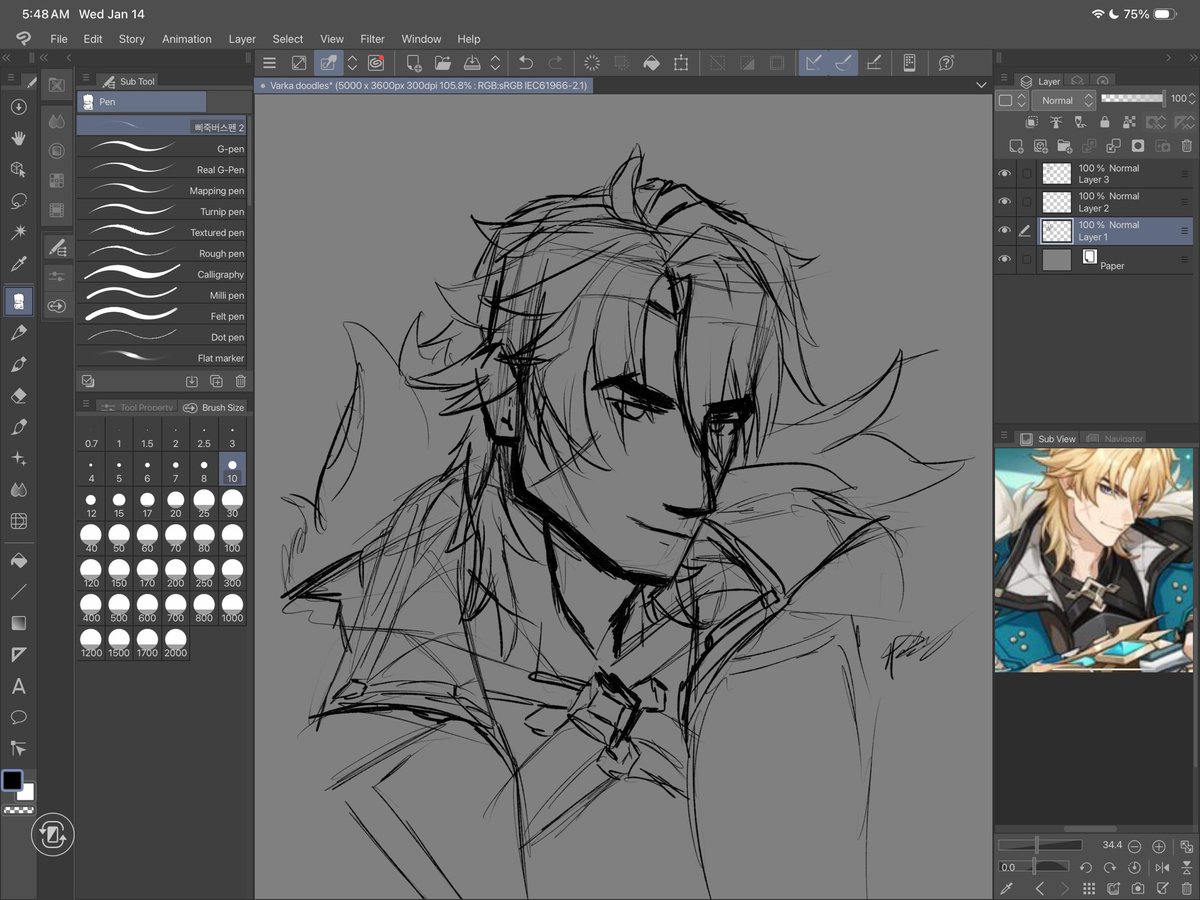Toggle Clip to layer below icon
Viewport: 1200px width, 900px height.
click(x=1031, y=122)
